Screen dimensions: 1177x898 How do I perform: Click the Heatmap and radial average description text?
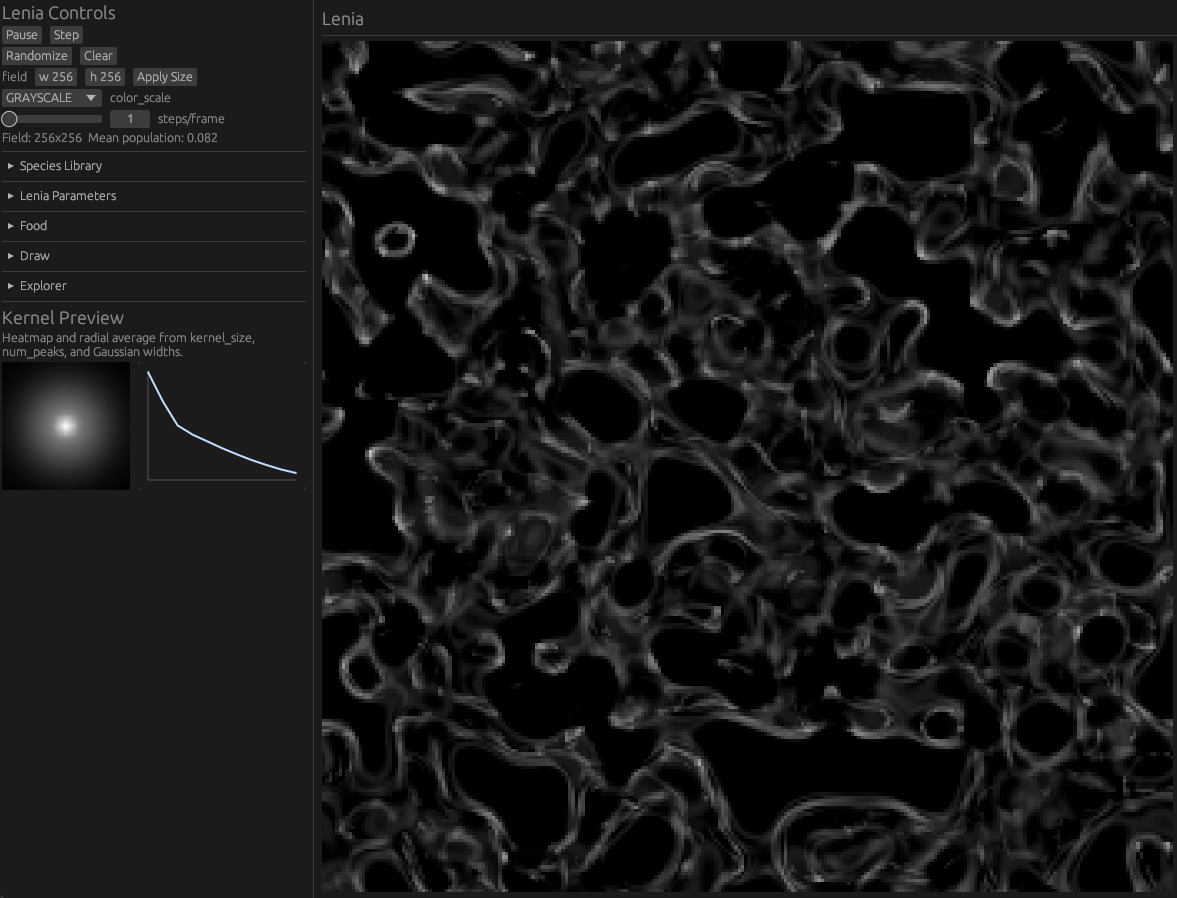point(128,345)
